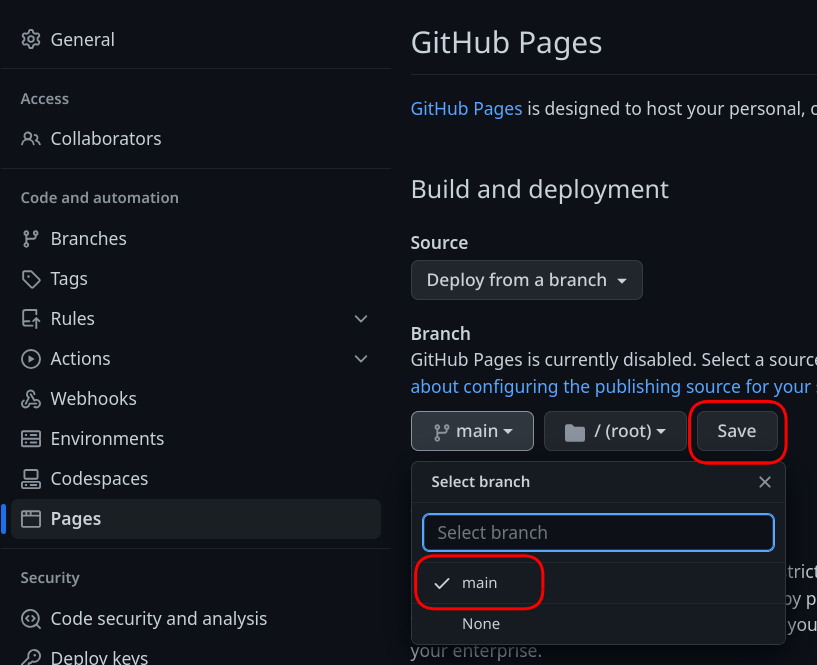817x665 pixels.
Task: Open the / (root) folder dropdown
Action: pos(615,431)
